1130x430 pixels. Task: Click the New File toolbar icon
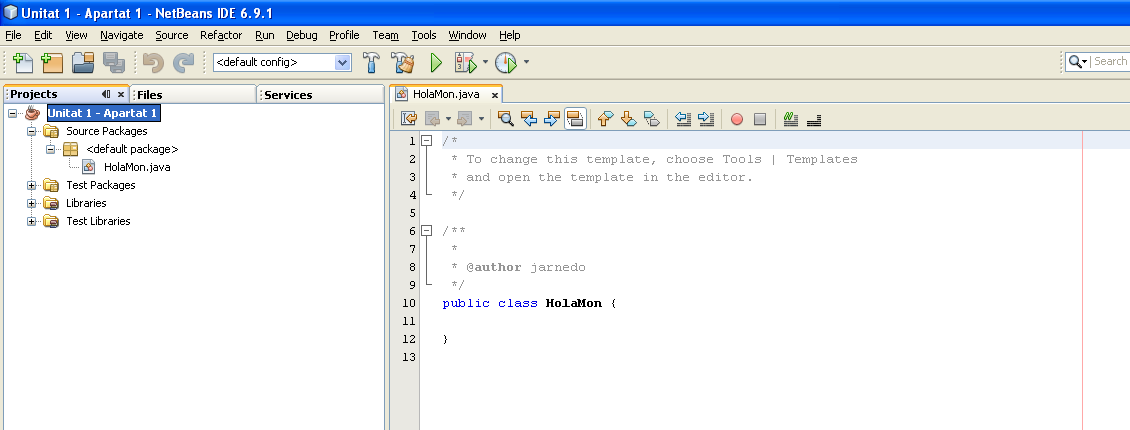22,63
